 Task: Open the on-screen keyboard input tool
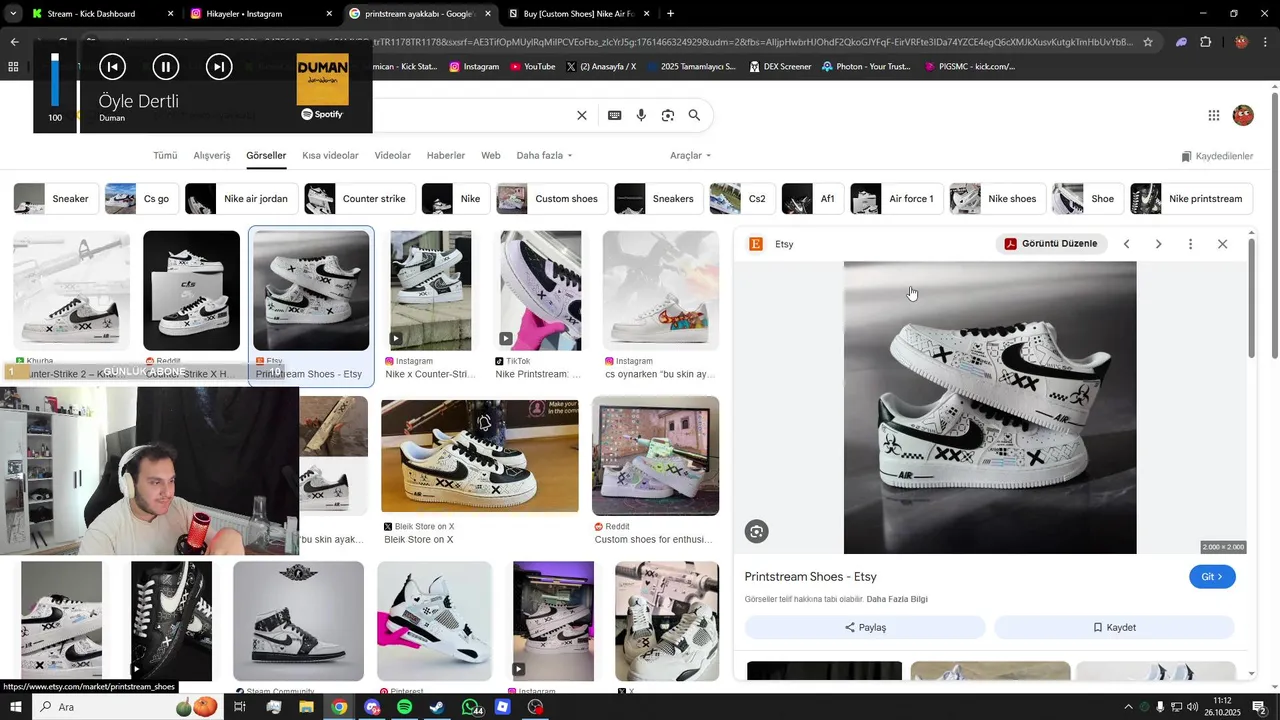coord(615,115)
